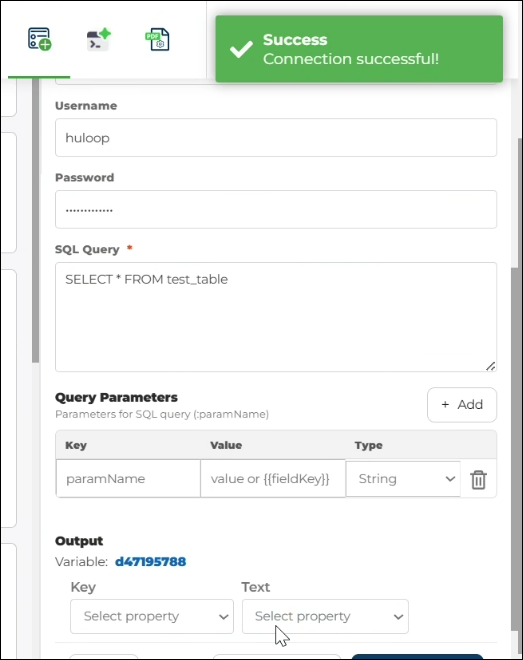Click the SQL Query label
The image size is (523, 660).
click(87, 249)
